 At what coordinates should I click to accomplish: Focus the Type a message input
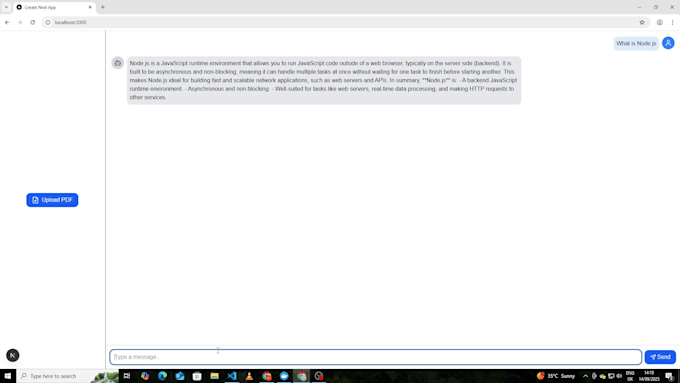[x=376, y=357]
